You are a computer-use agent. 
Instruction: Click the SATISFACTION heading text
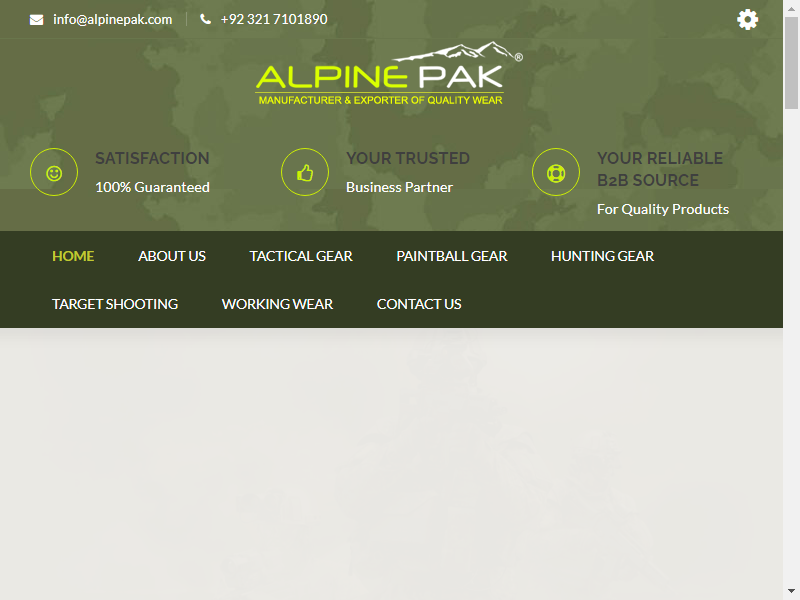(x=152, y=158)
